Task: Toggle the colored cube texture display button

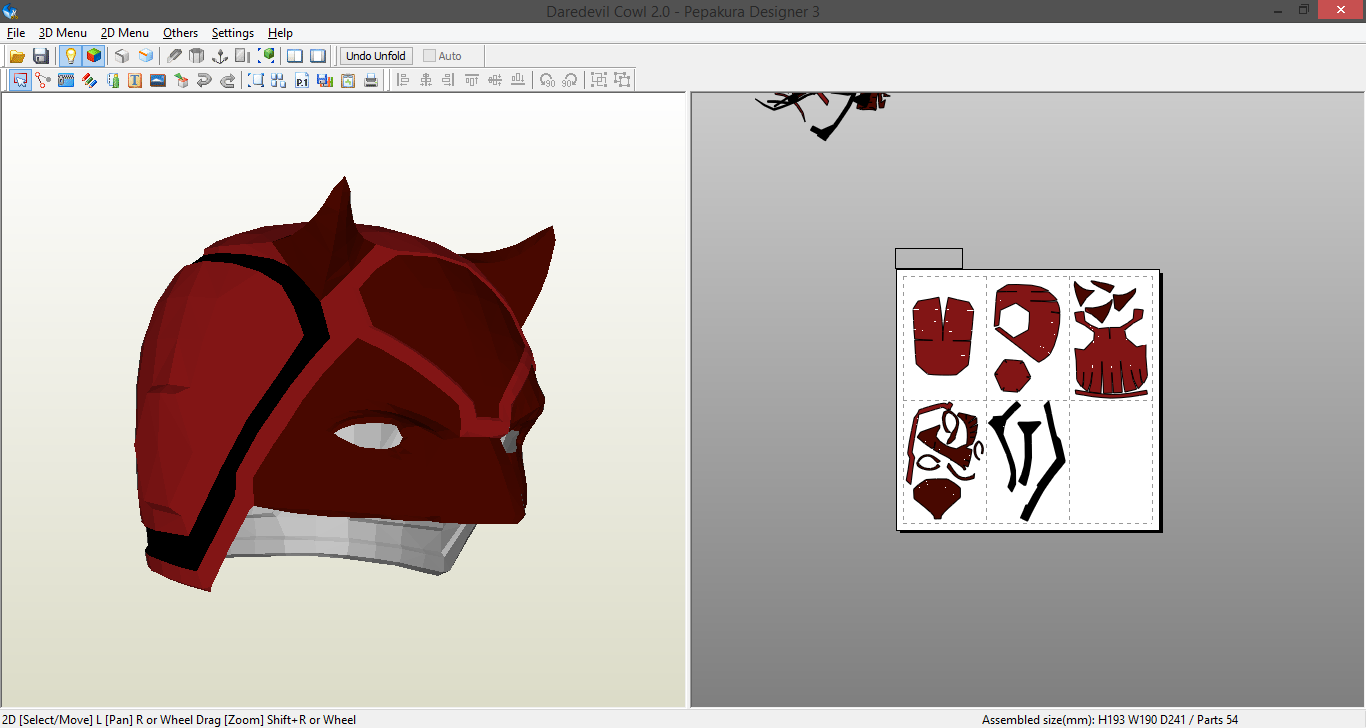Action: [x=93, y=56]
